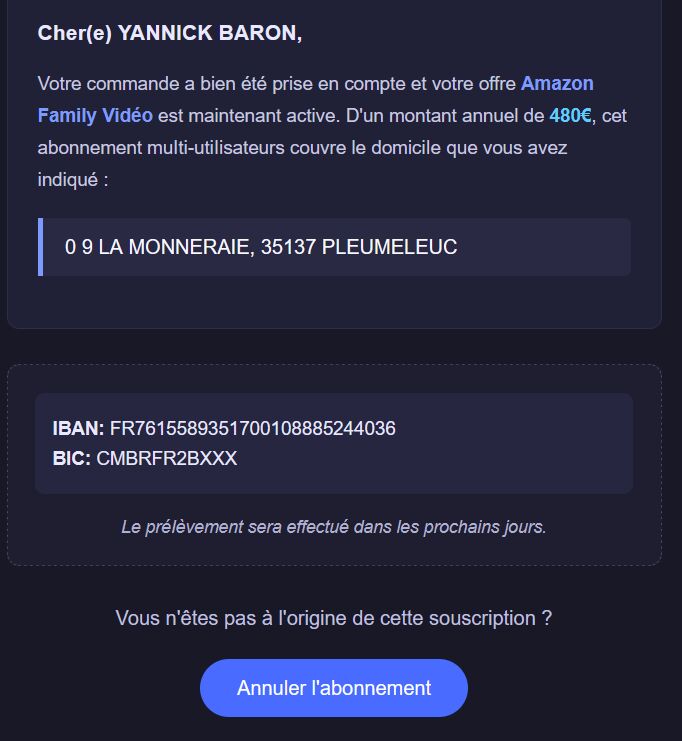Click the blue bar beside the address
The height and width of the screenshot is (741, 682).
click(41, 247)
